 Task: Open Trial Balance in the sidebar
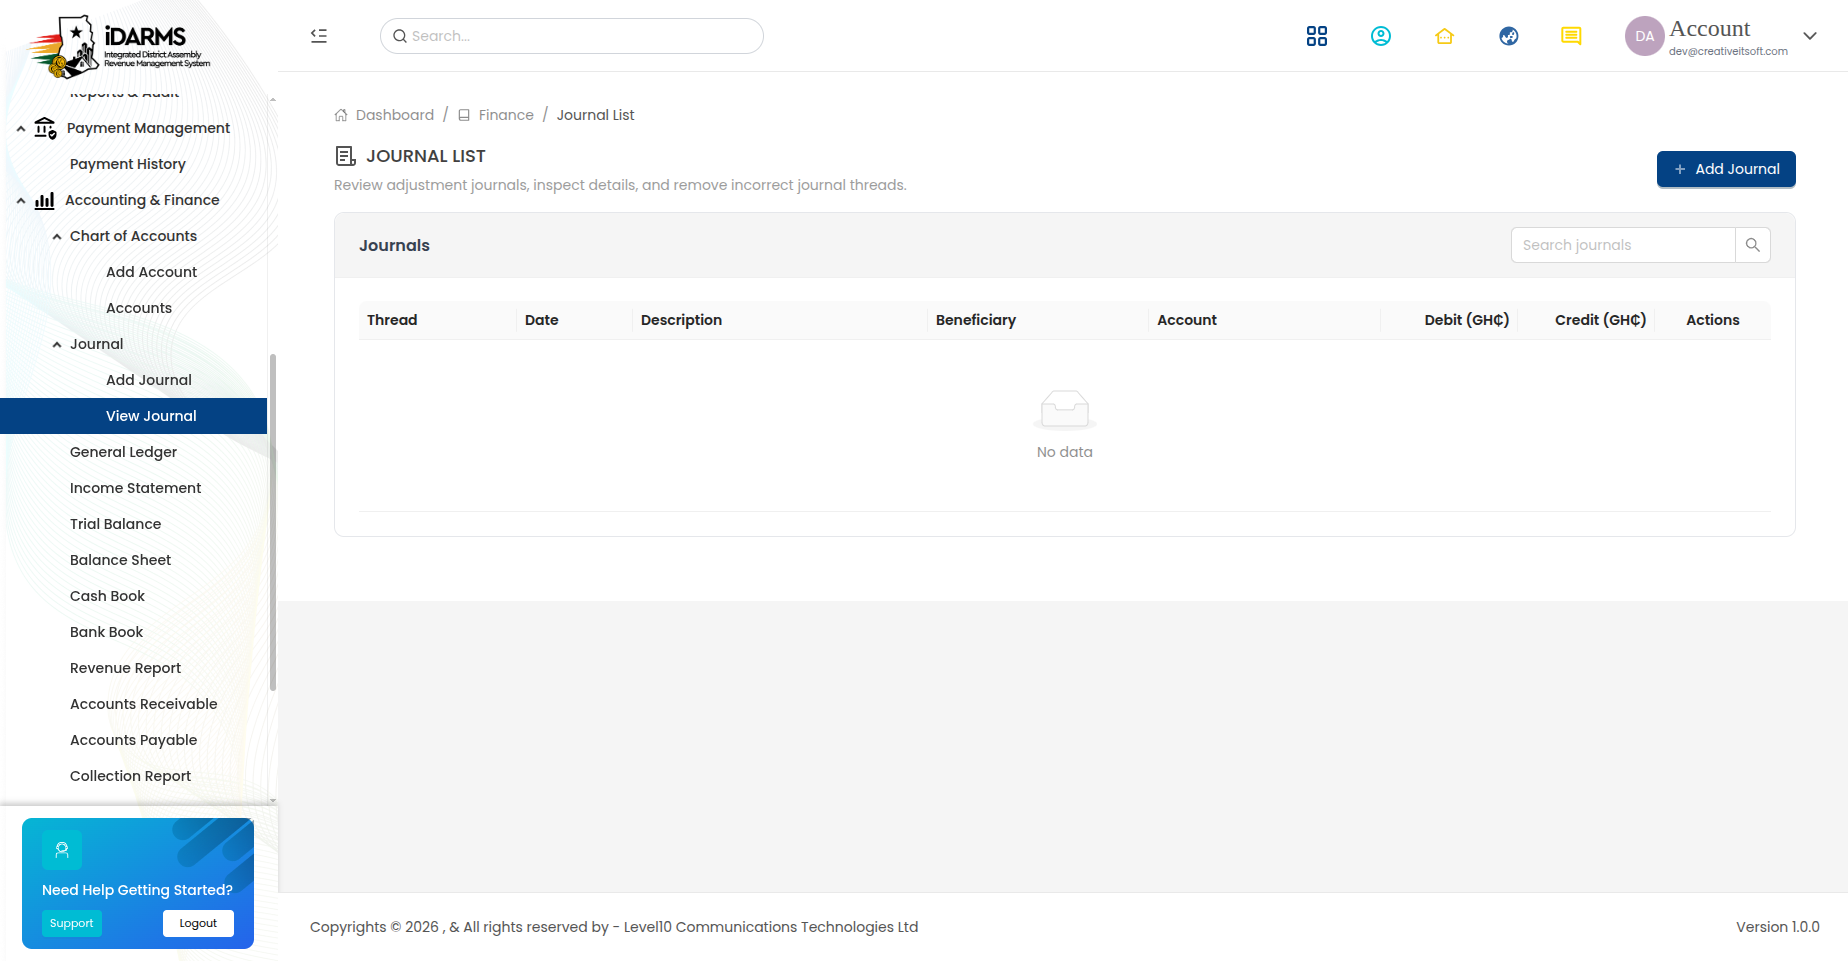click(115, 524)
